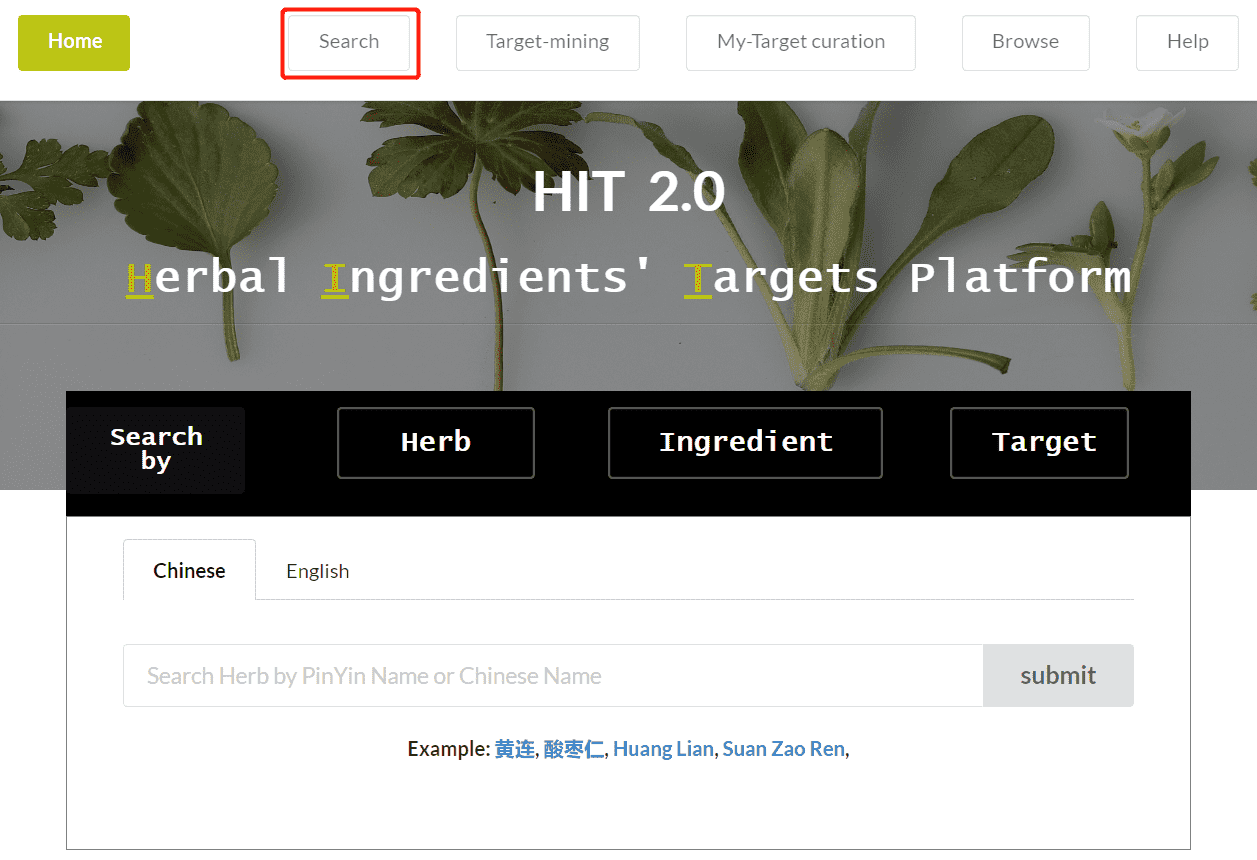Click the Herbal Ingredients' Targets Platform subtitle

pyautogui.click(x=629, y=277)
